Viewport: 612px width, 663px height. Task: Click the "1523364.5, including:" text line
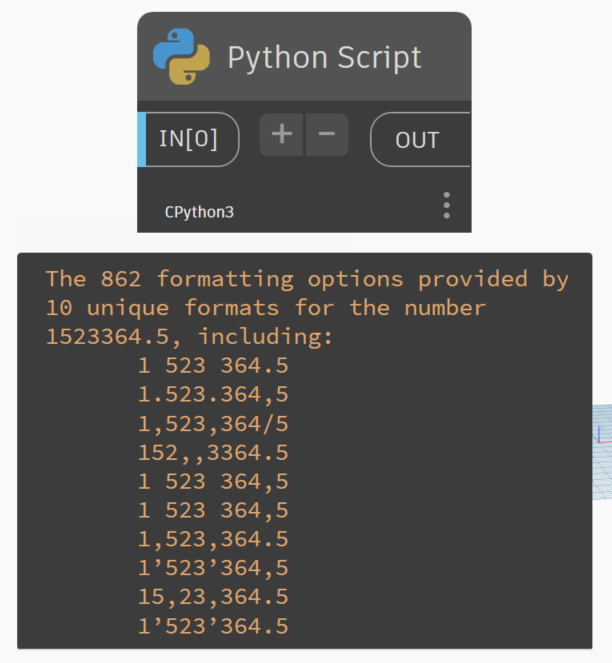[x=189, y=337]
